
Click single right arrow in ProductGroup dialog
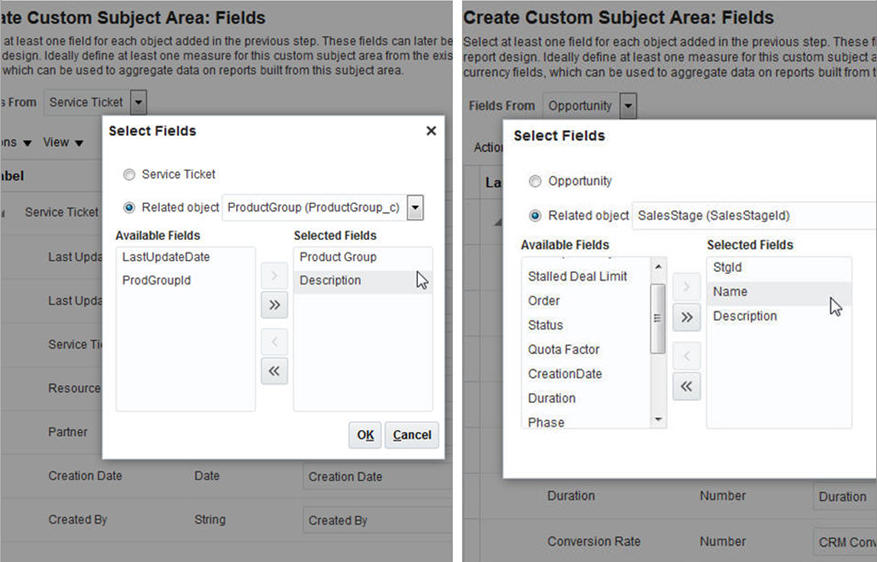[274, 273]
